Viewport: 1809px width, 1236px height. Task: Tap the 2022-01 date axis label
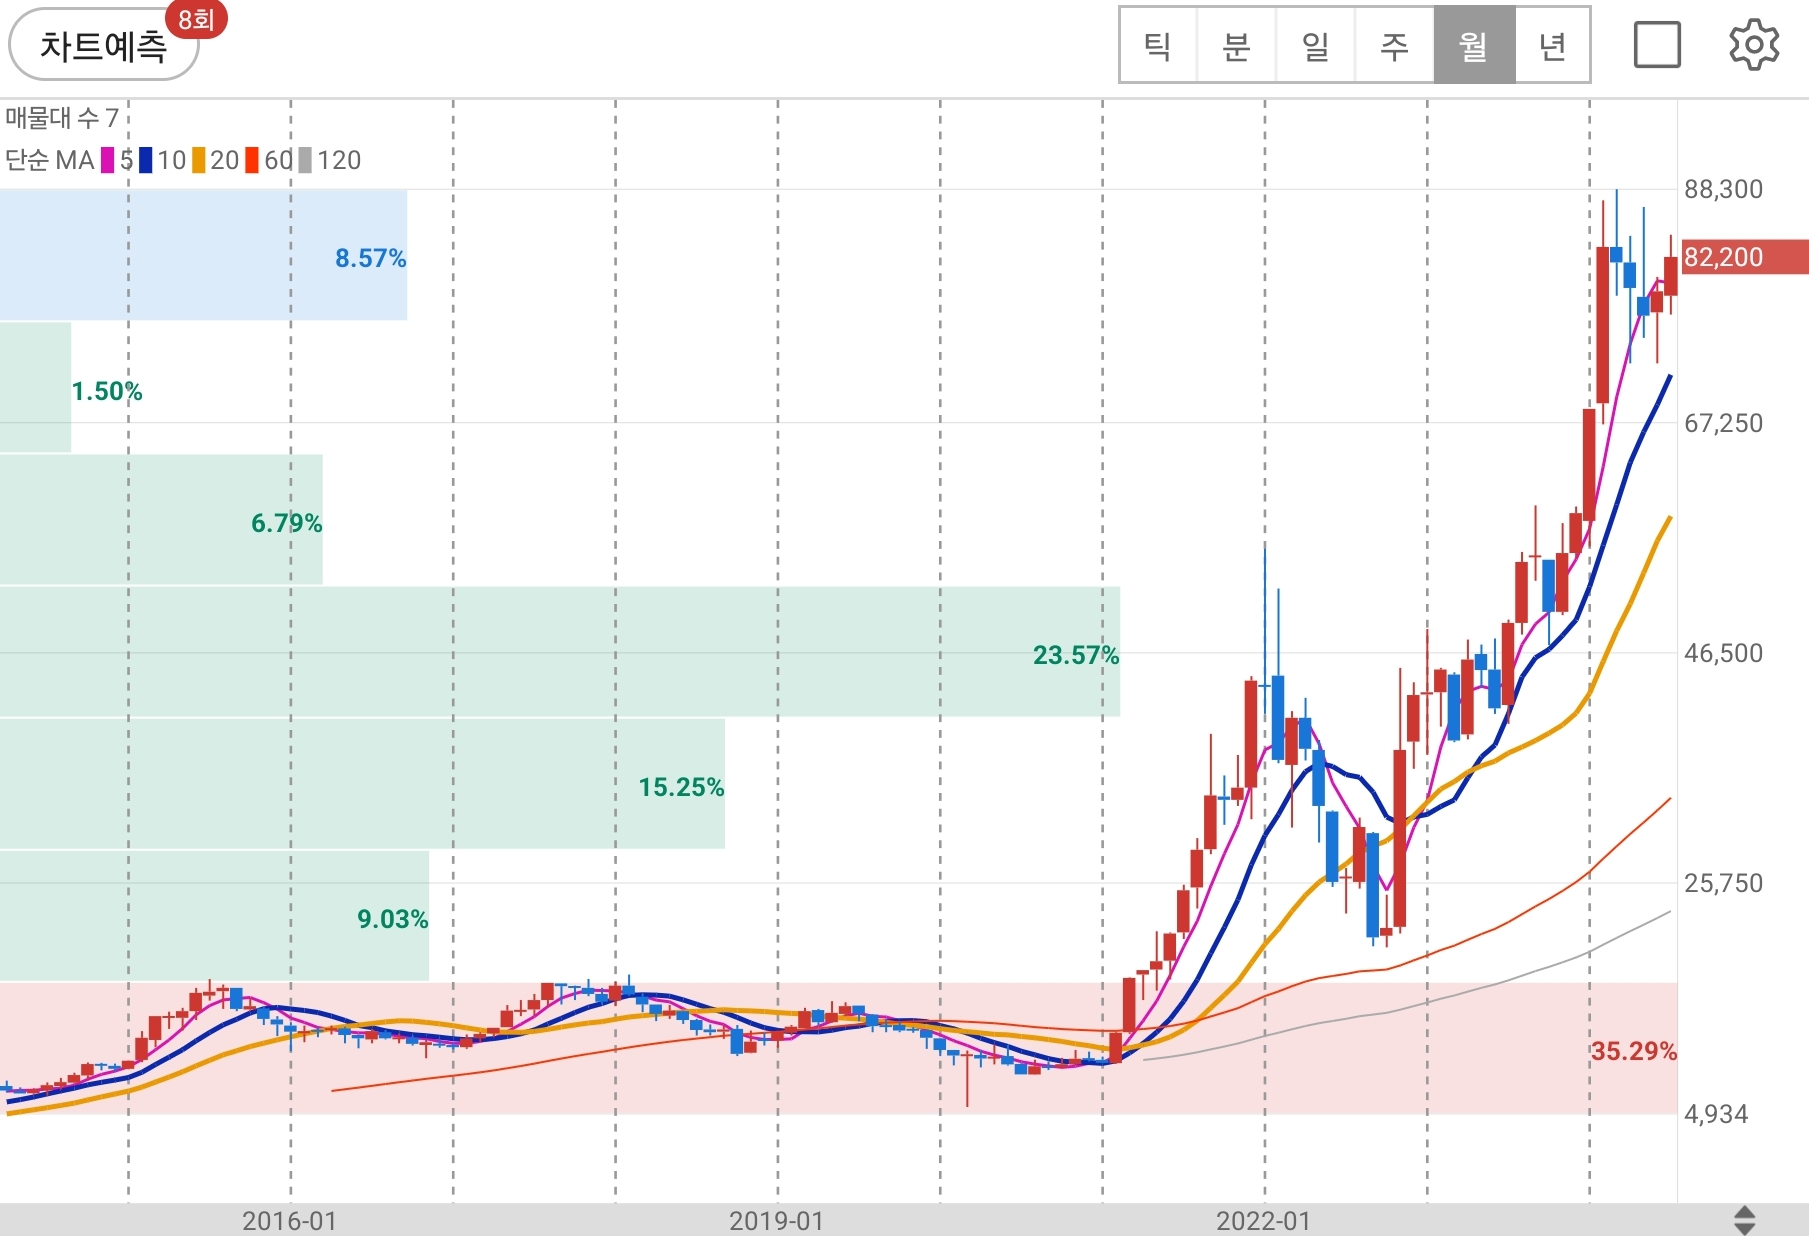tap(1264, 1221)
